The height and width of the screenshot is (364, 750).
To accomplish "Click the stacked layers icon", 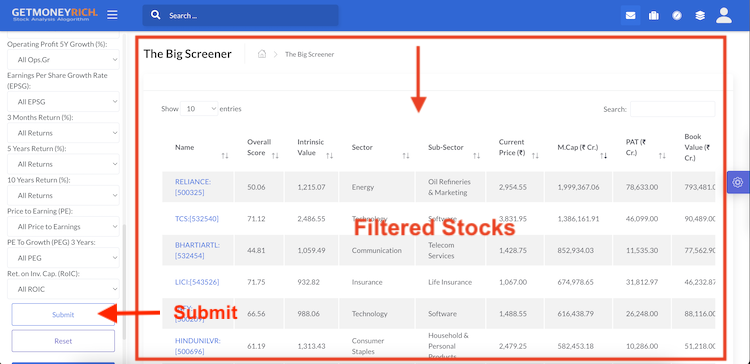I will point(700,15).
